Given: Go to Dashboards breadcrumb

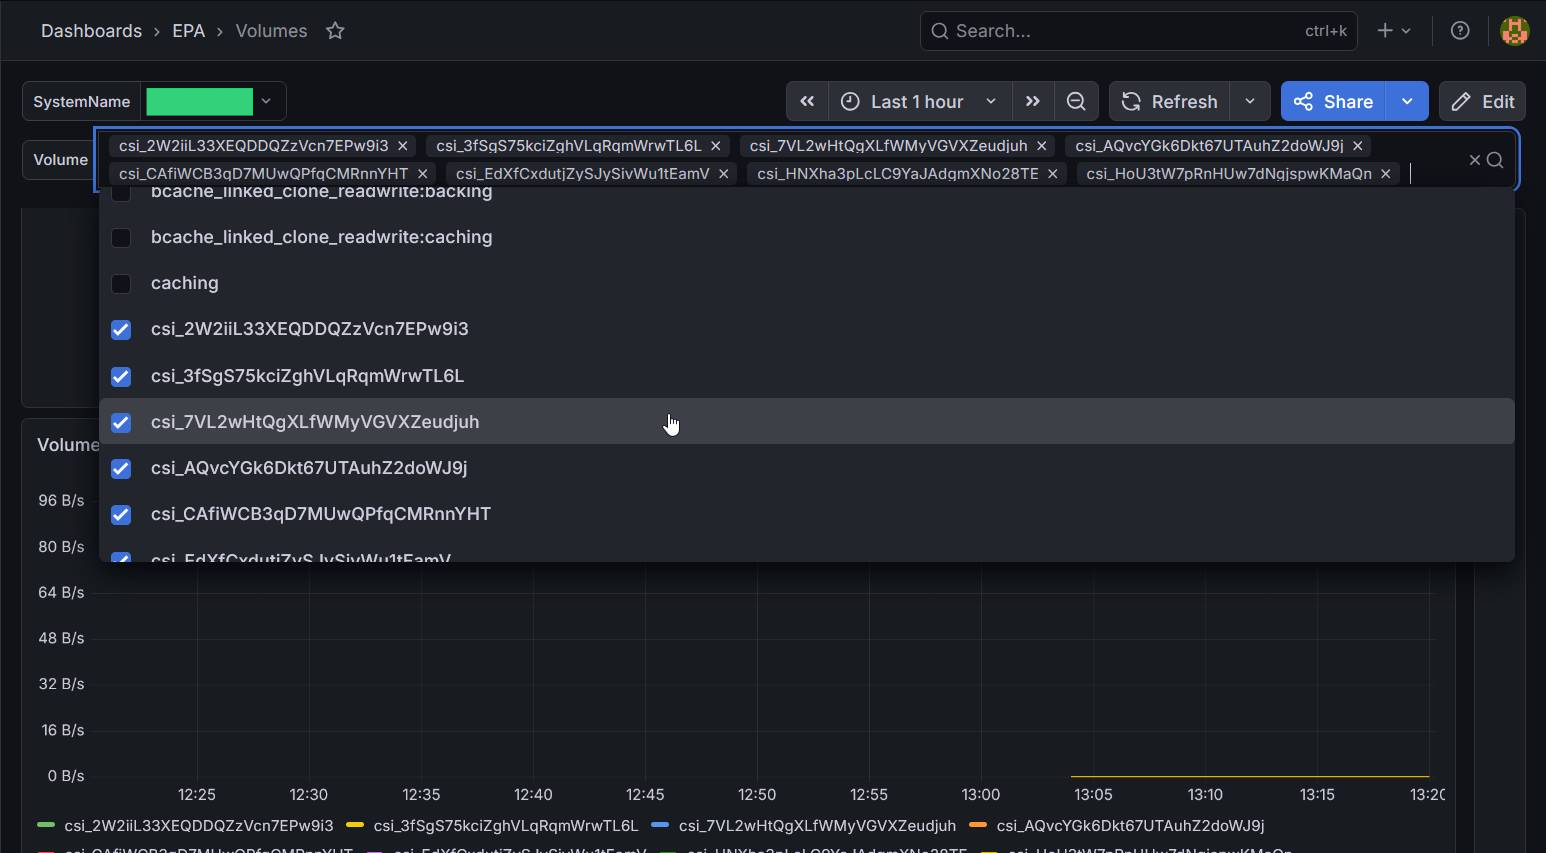Looking at the screenshot, I should pyautogui.click(x=91, y=31).
